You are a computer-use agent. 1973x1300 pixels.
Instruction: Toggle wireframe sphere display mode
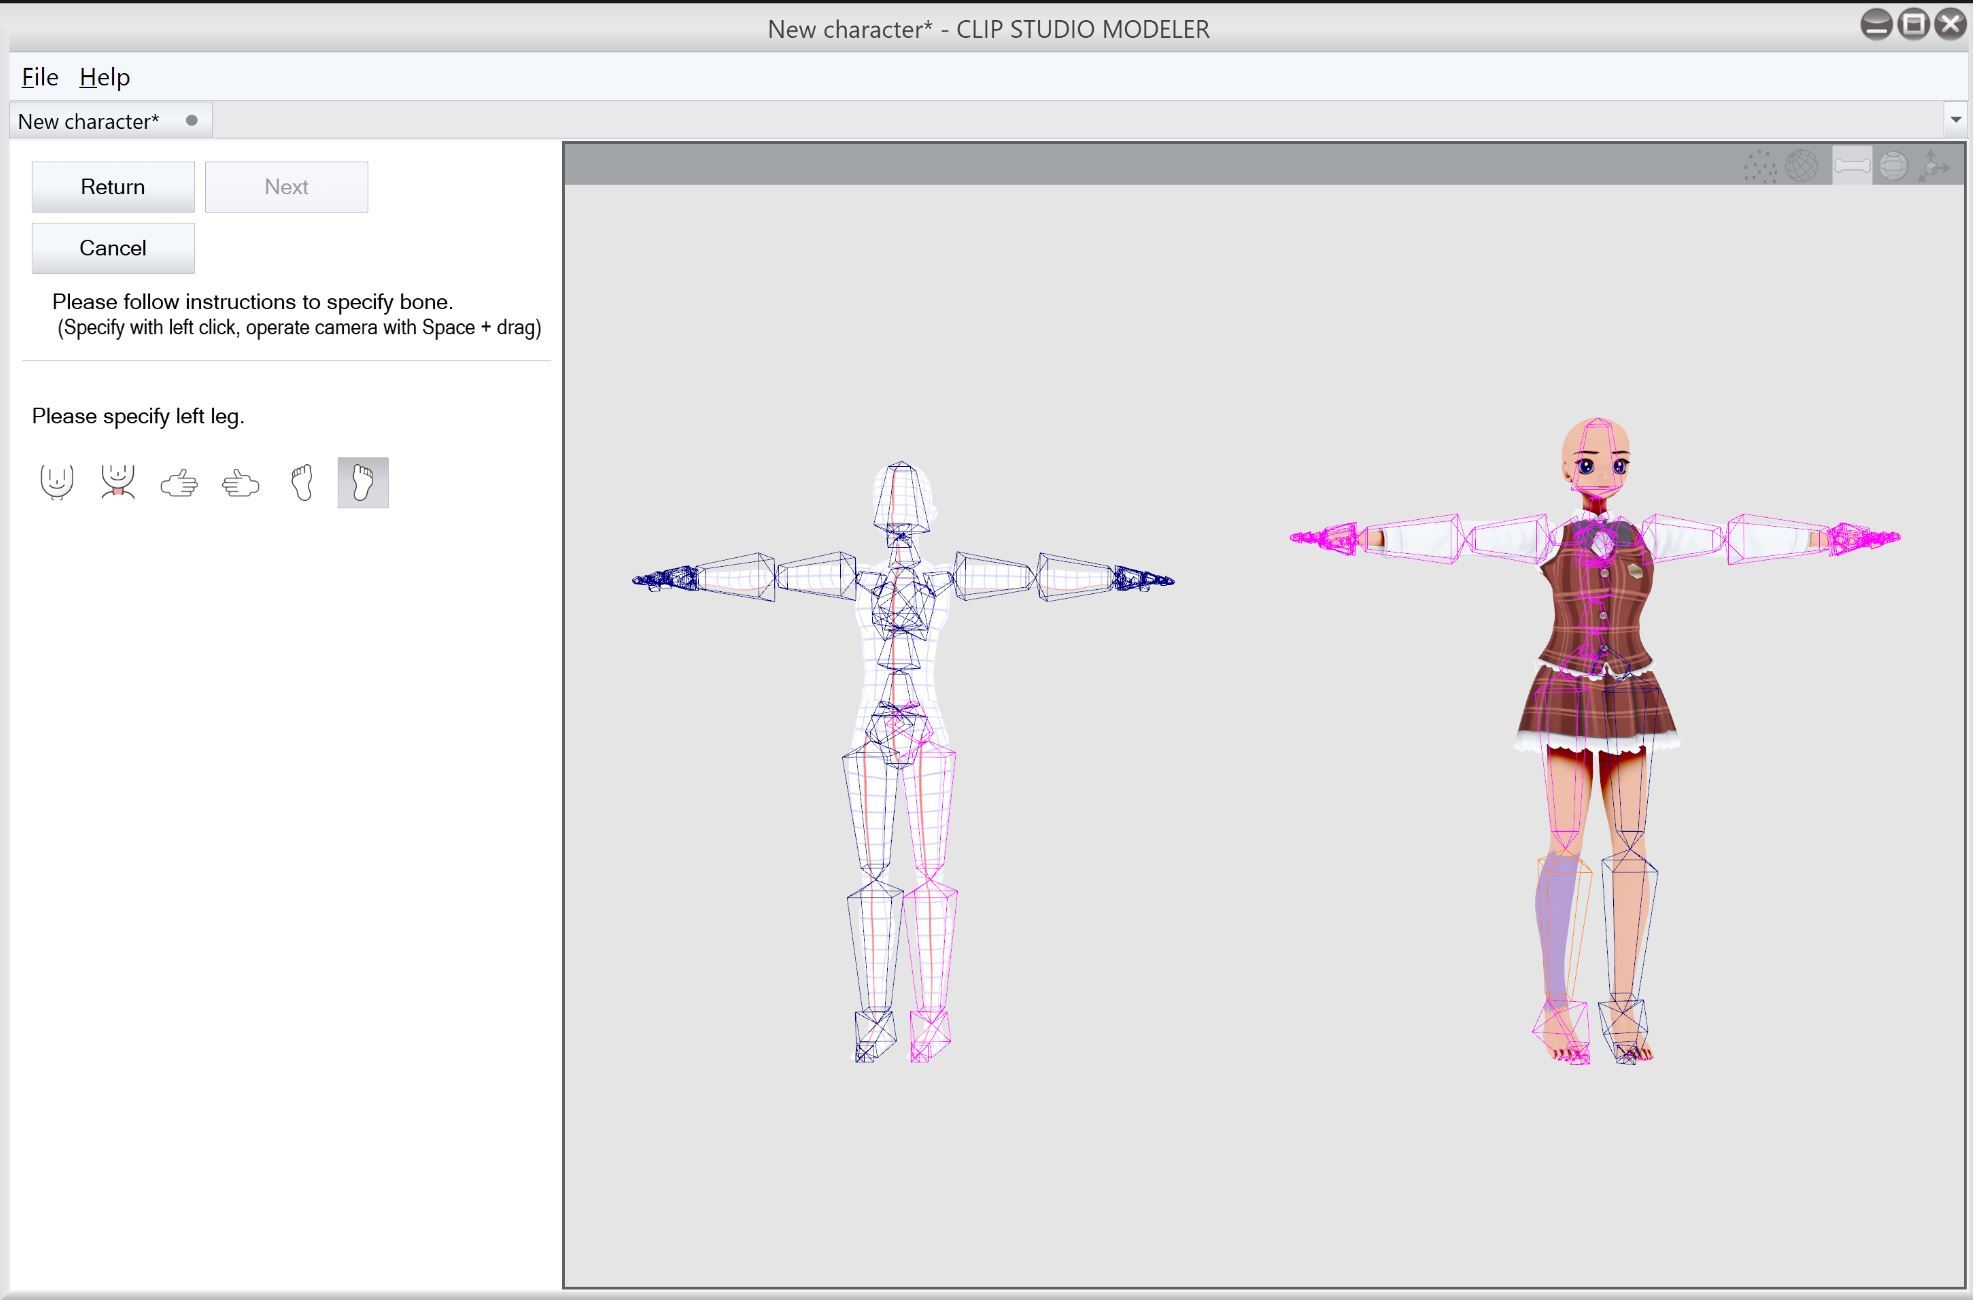click(x=1802, y=166)
